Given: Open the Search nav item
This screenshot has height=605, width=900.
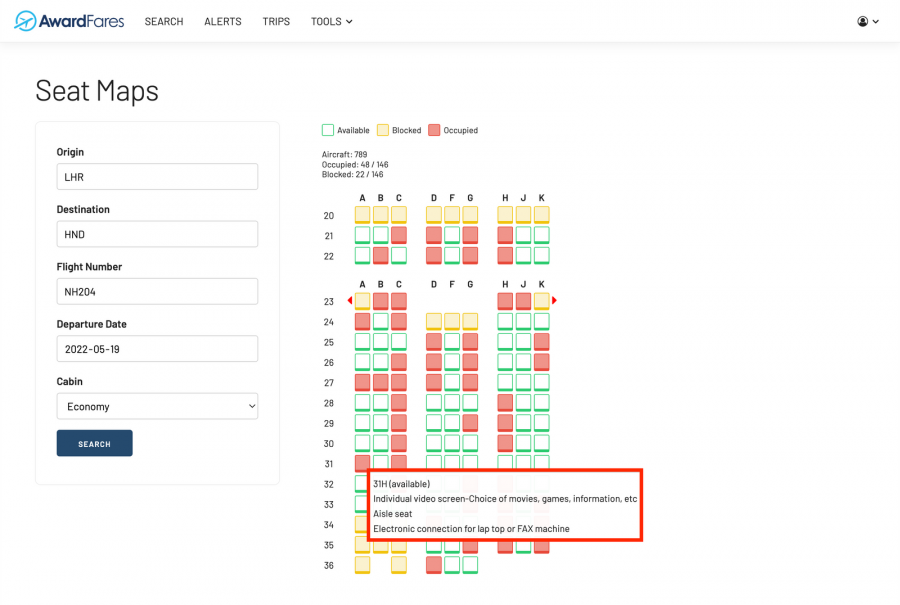Looking at the screenshot, I should 164,21.
